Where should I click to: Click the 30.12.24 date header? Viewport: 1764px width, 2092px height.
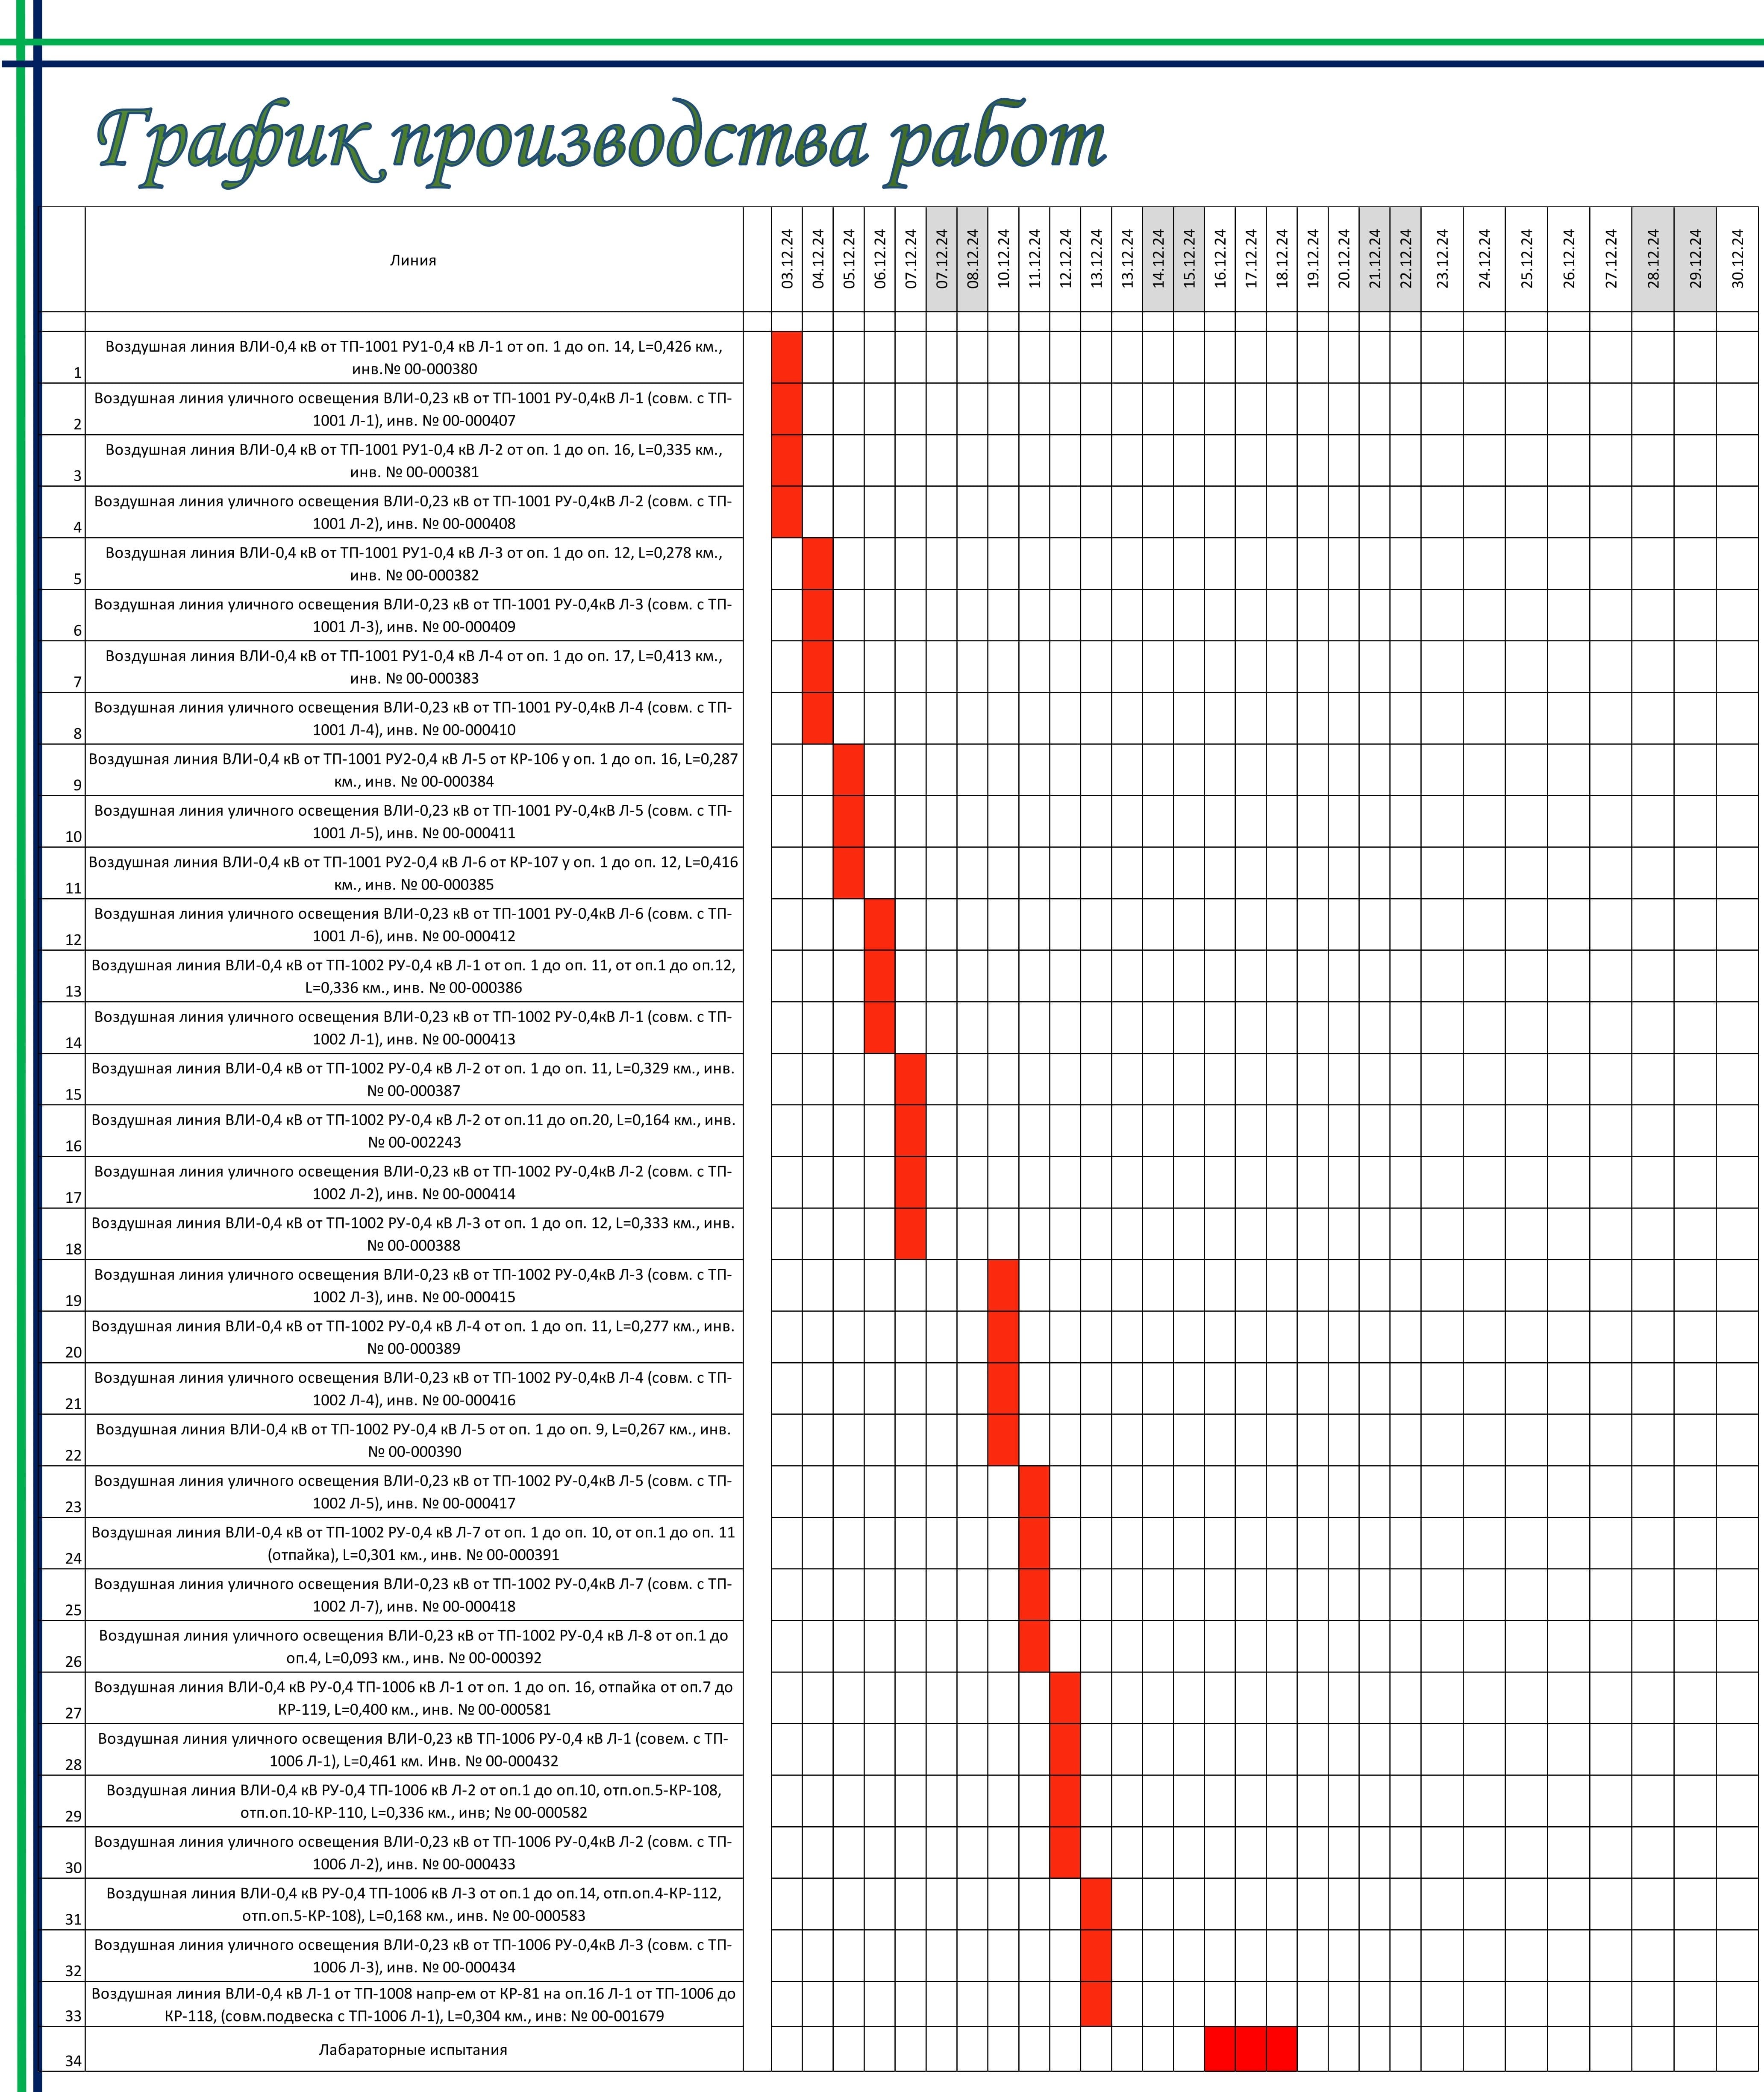click(x=1738, y=260)
